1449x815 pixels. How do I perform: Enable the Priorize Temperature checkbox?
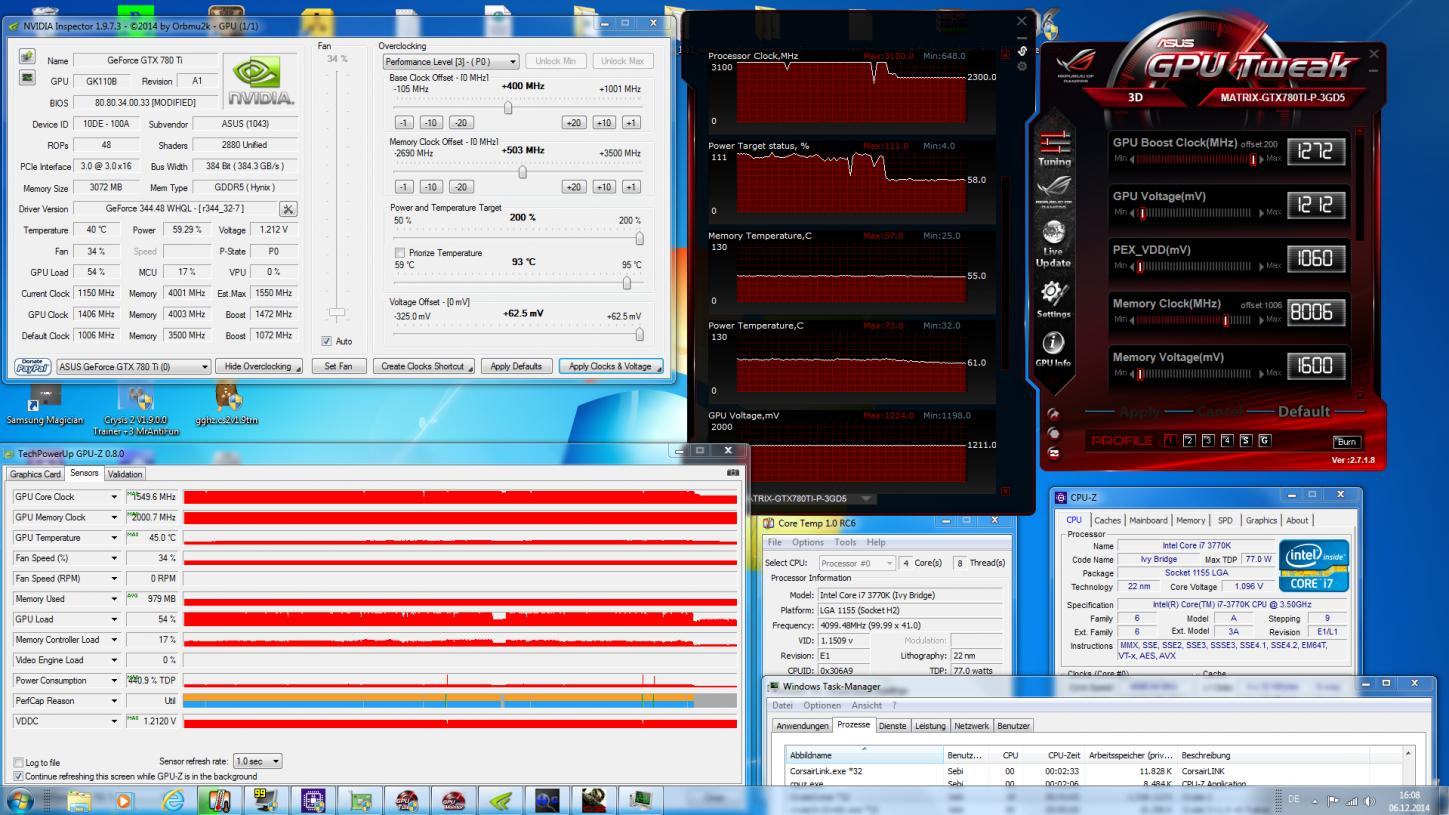click(x=400, y=253)
